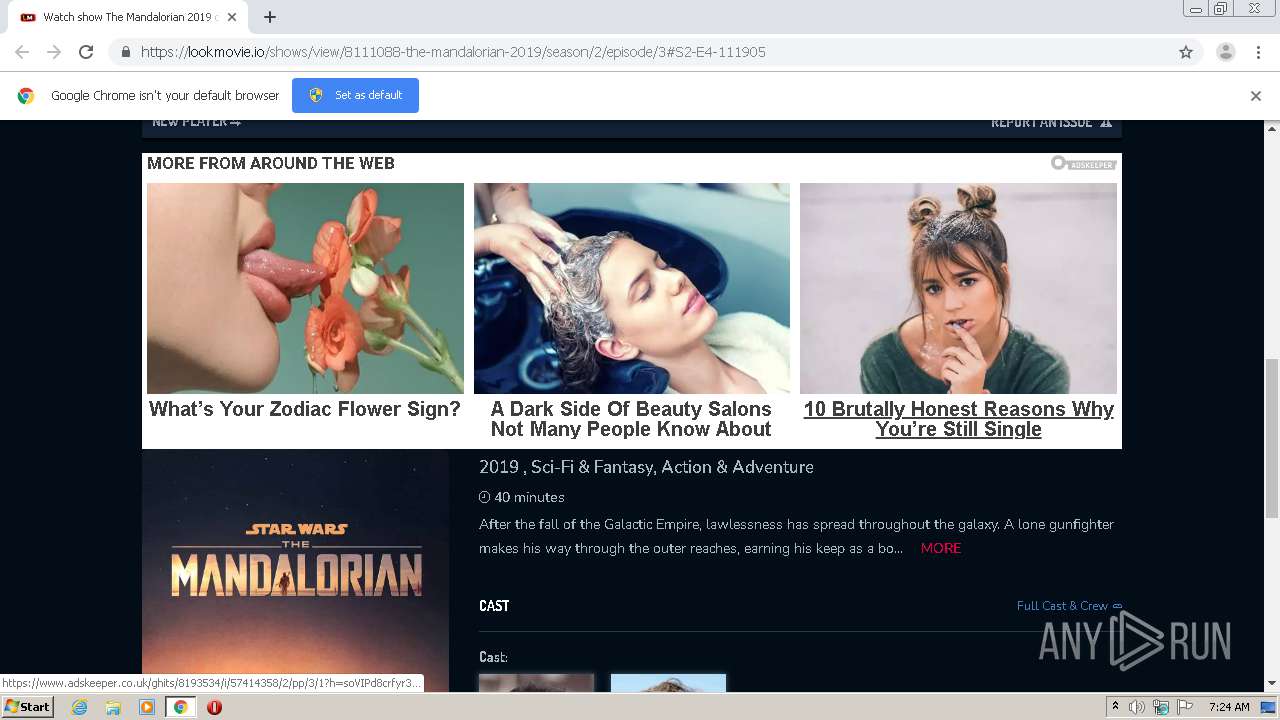Open the Full Cast & Crew link

click(1069, 606)
